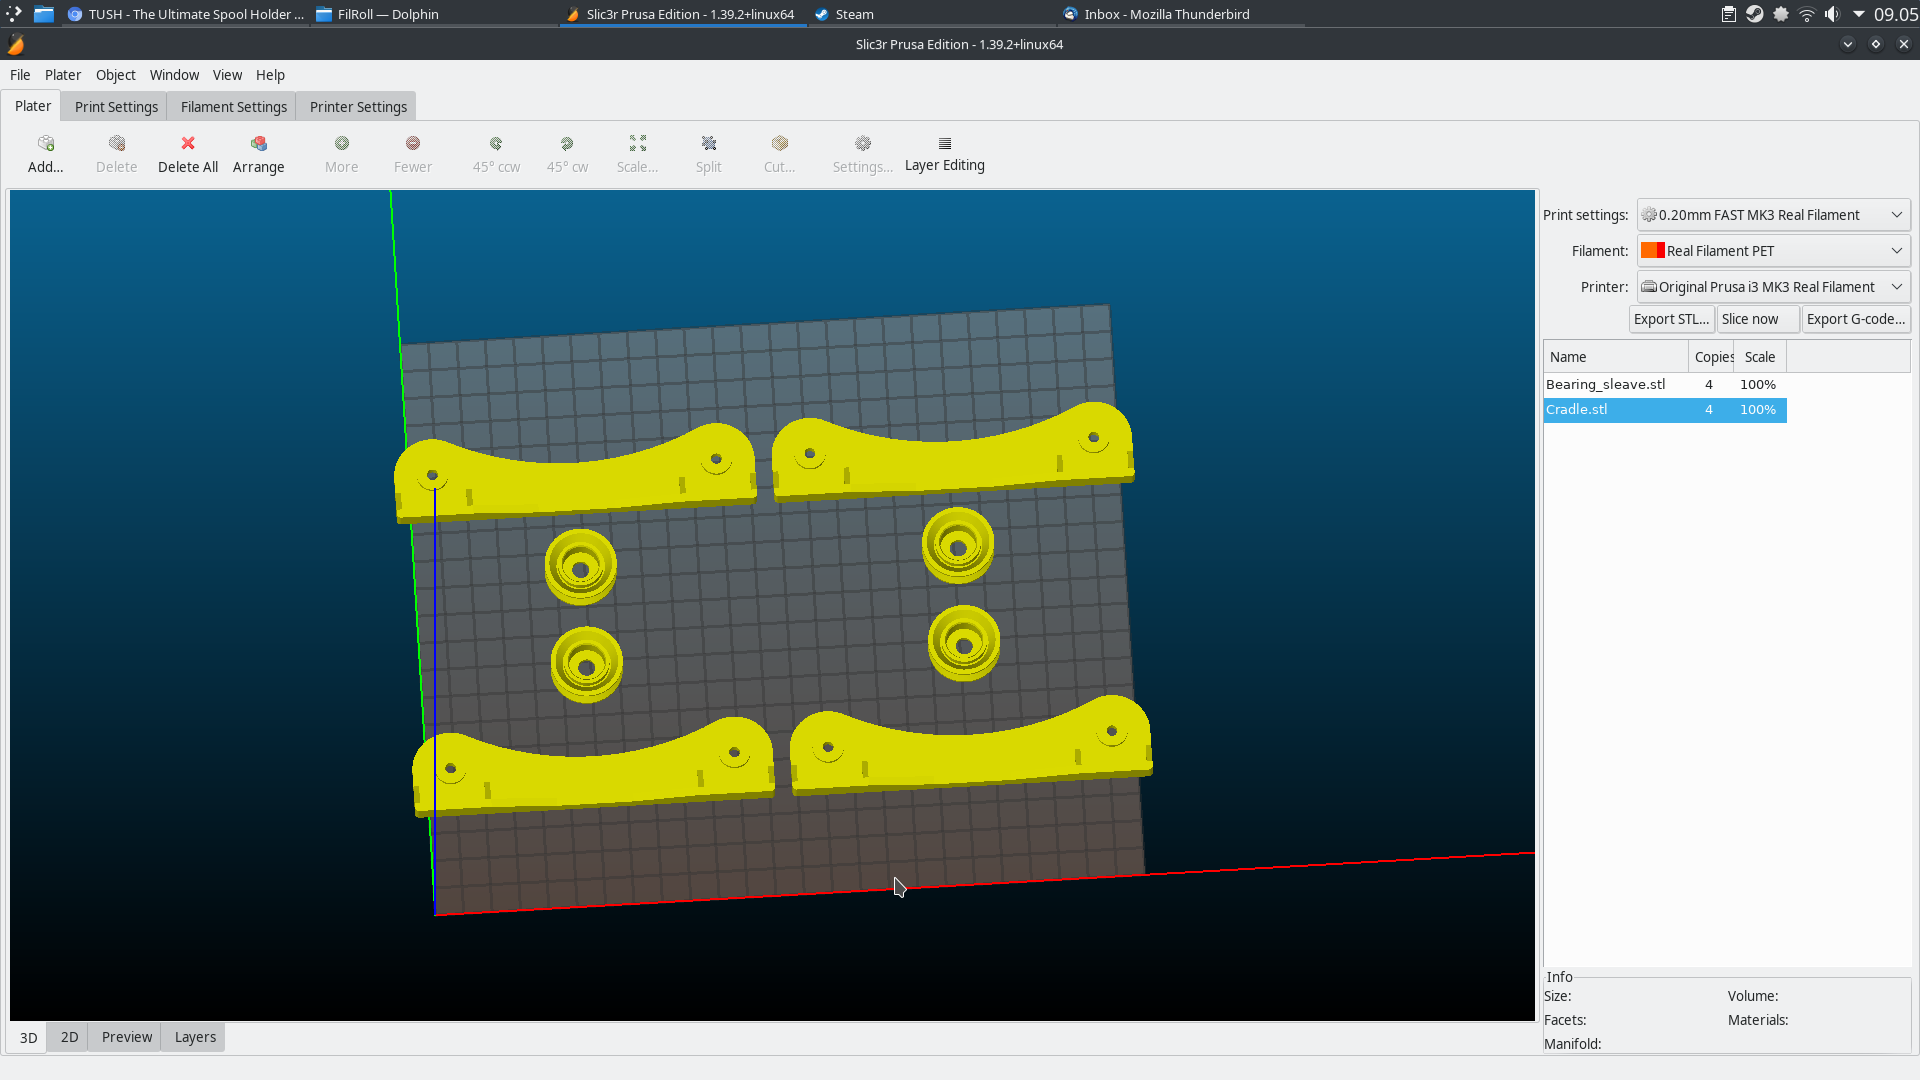Click the Copies column header
1920x1080 pixels.
click(x=1712, y=357)
